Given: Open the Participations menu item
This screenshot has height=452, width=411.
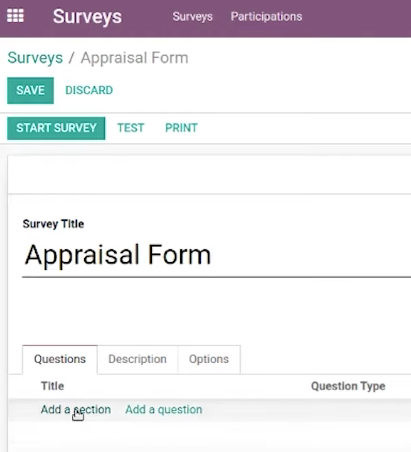Looking at the screenshot, I should [x=266, y=16].
